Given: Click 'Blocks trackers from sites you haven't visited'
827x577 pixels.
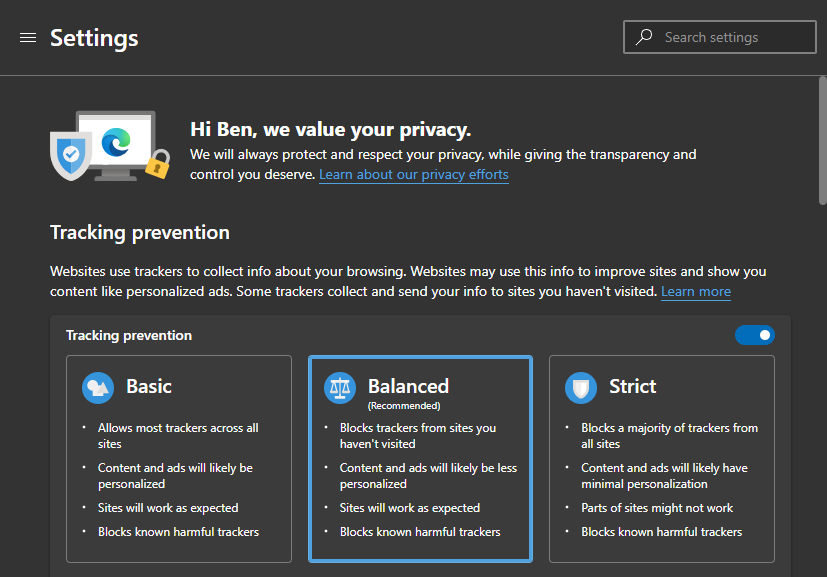Looking at the screenshot, I should (x=418, y=436).
